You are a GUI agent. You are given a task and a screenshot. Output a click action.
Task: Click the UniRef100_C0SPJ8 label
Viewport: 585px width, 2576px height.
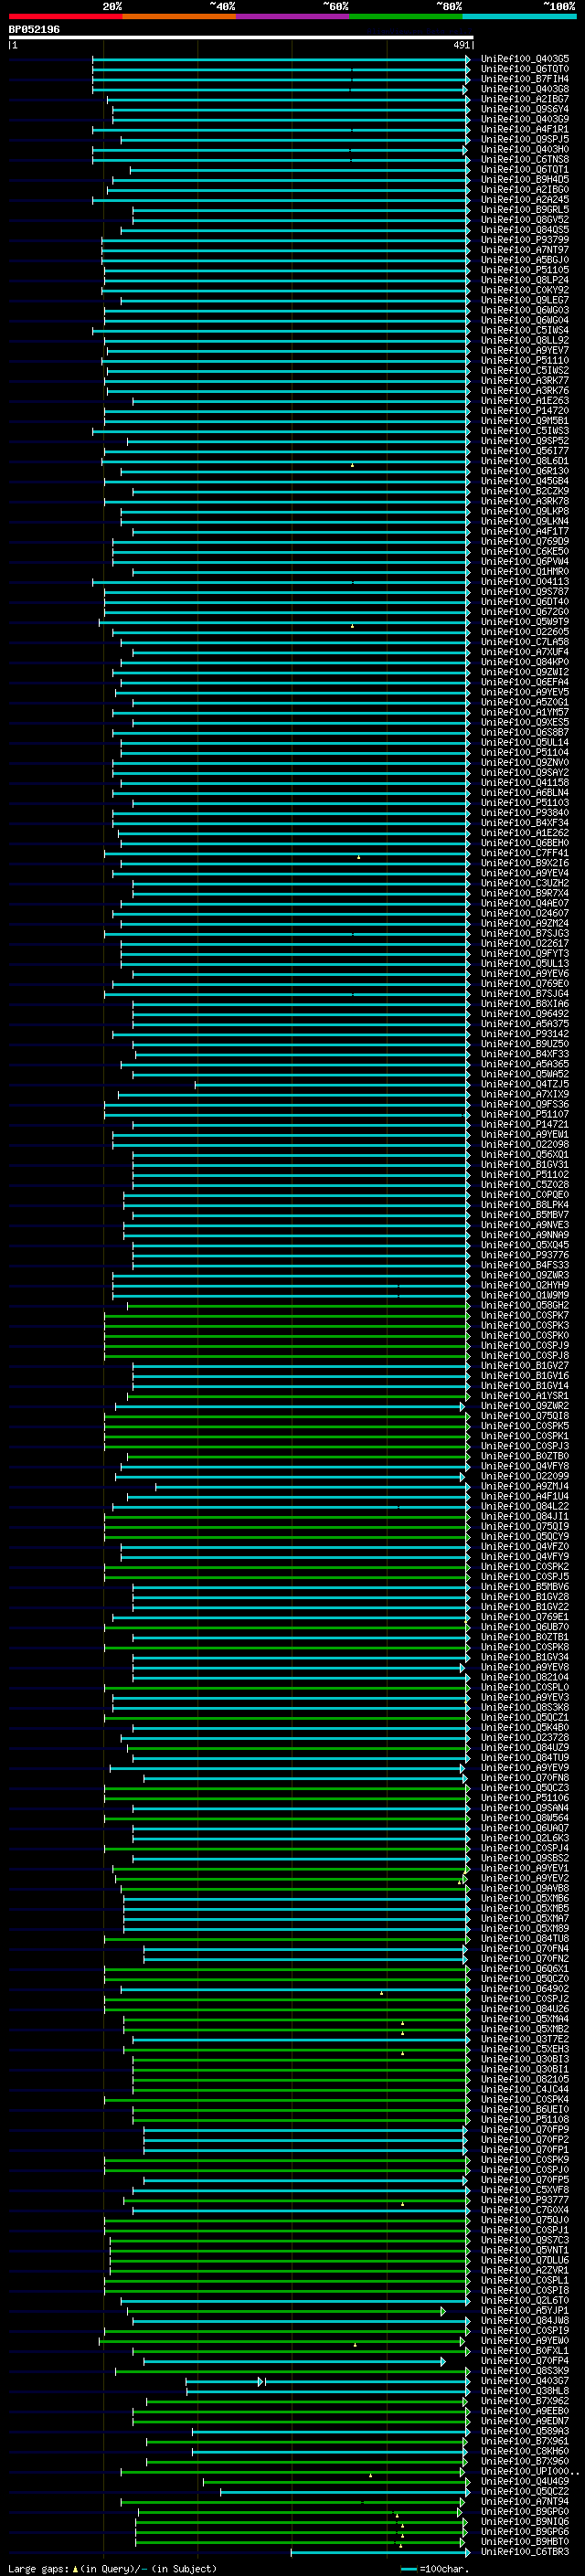[x=525, y=1355]
